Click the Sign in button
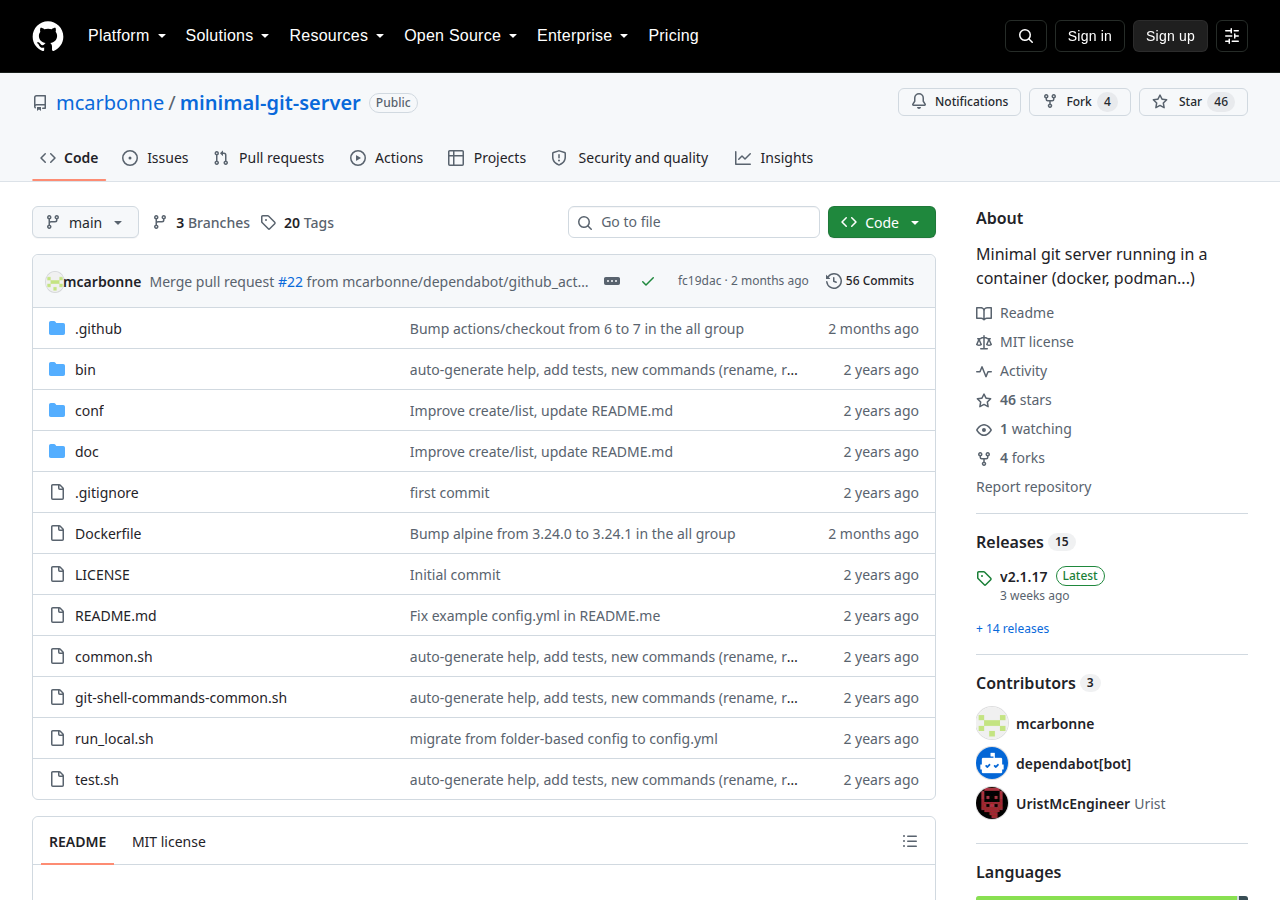 [1090, 36]
